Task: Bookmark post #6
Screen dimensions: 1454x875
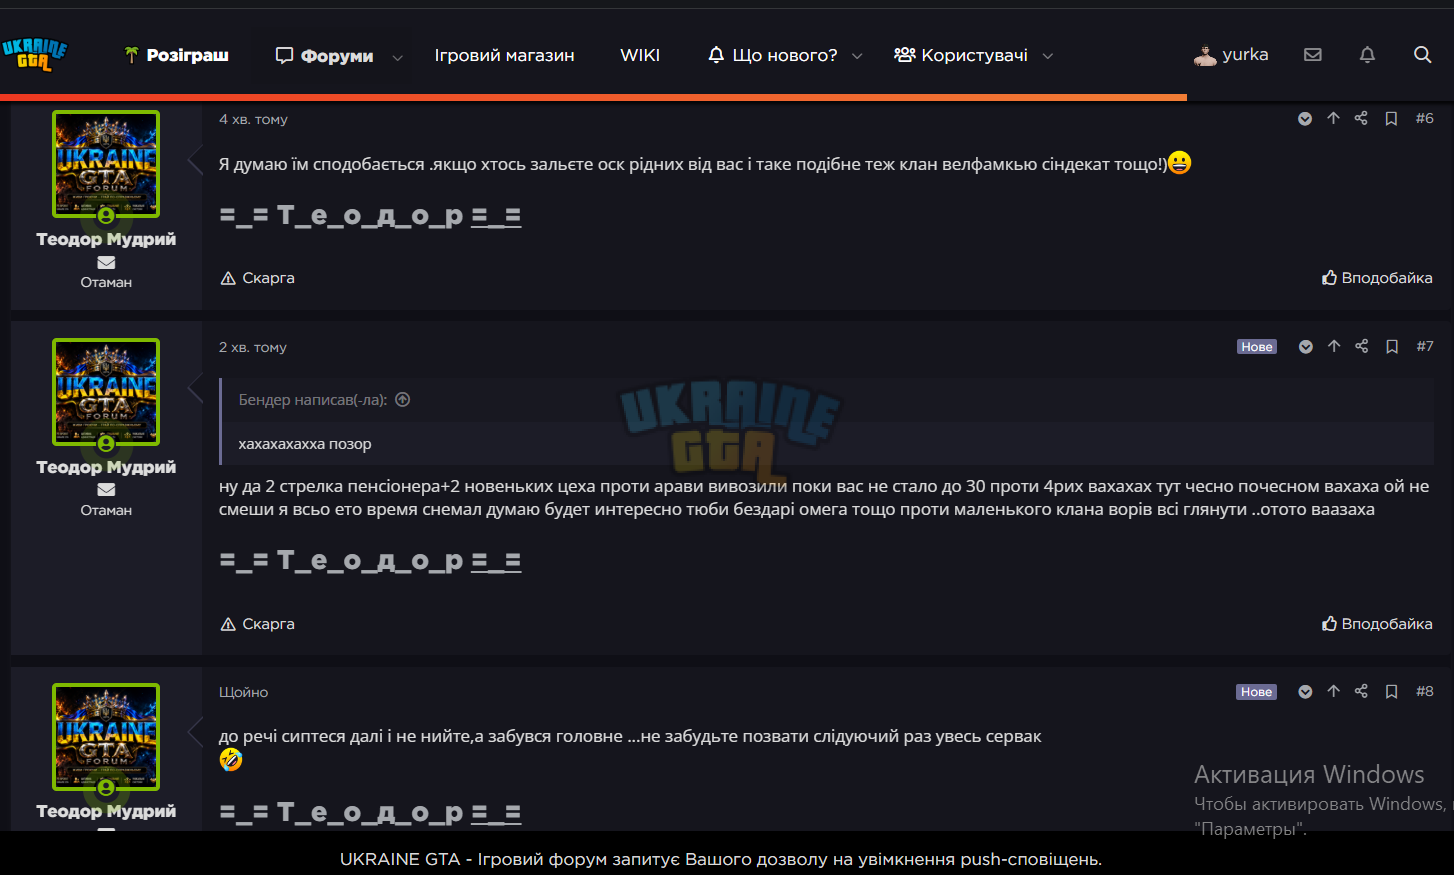Action: click(1391, 119)
